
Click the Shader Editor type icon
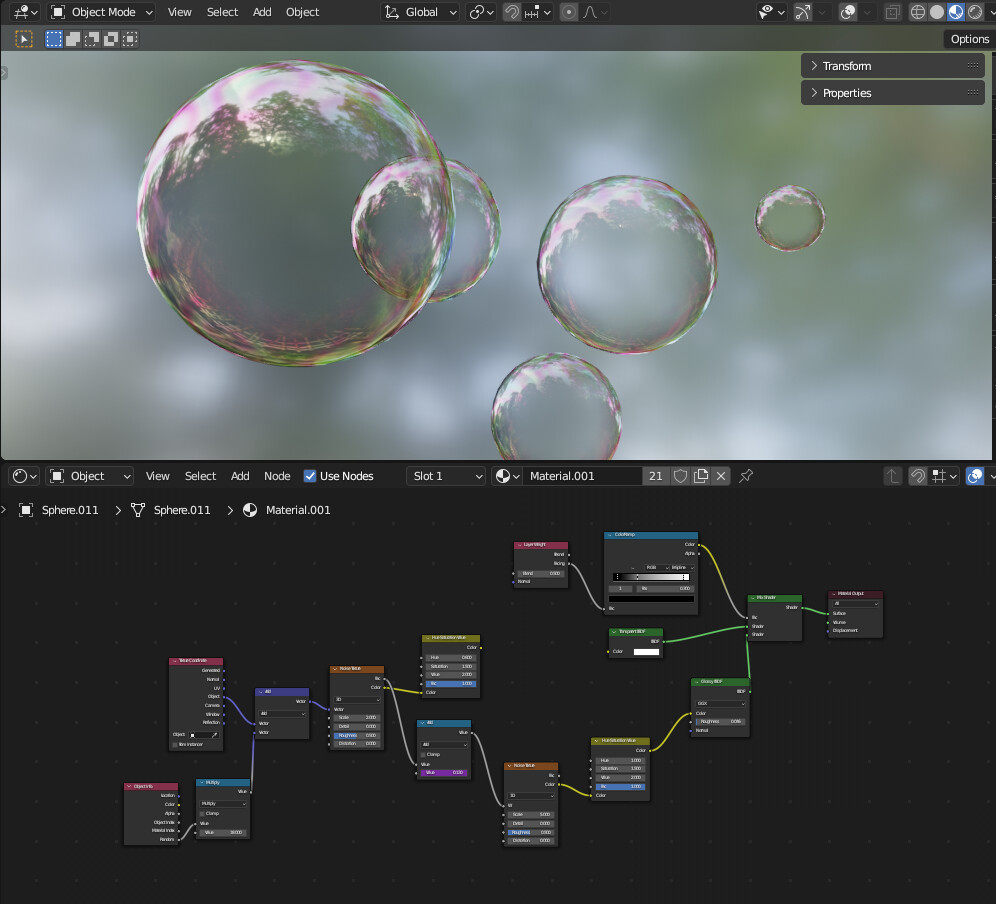(20, 476)
